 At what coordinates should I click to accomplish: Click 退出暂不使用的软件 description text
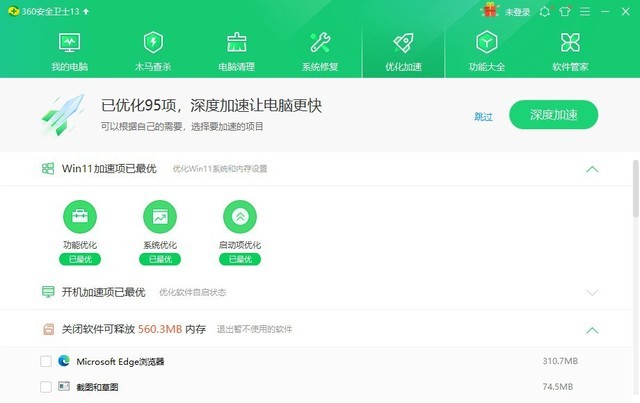click(254, 329)
